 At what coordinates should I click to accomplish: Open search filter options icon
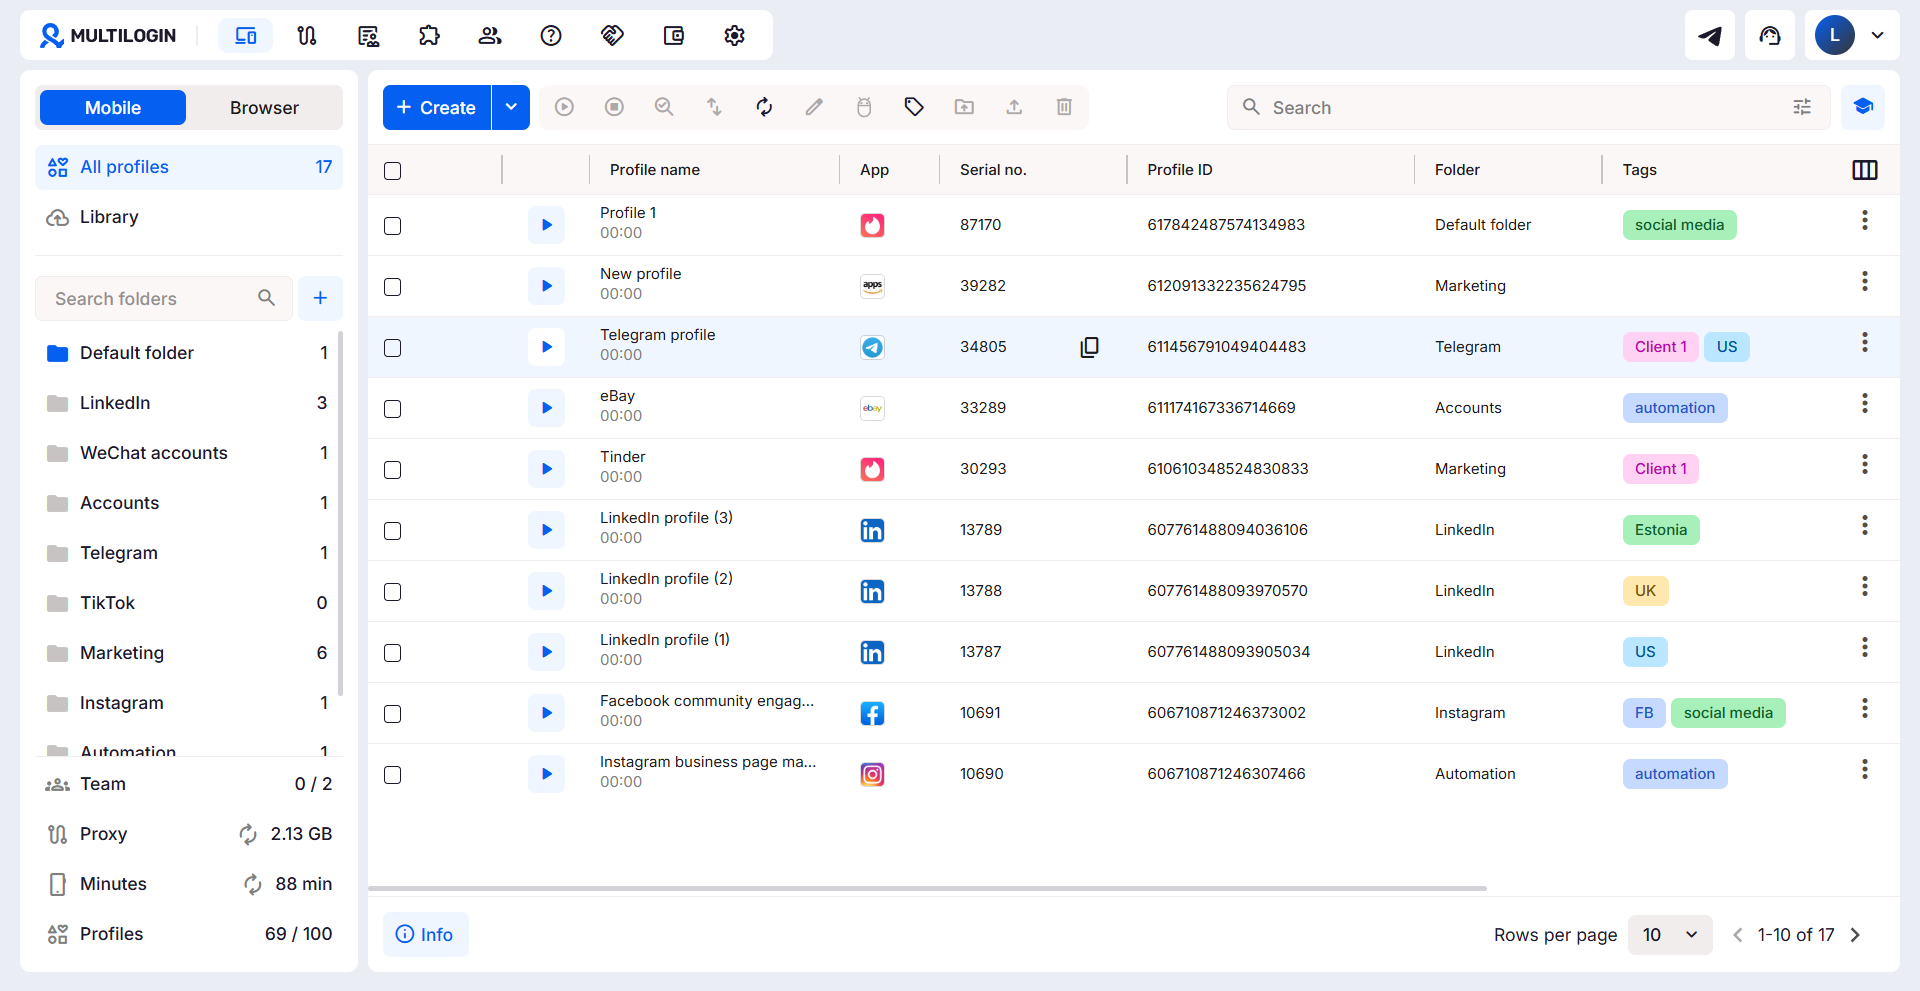pyautogui.click(x=1802, y=107)
